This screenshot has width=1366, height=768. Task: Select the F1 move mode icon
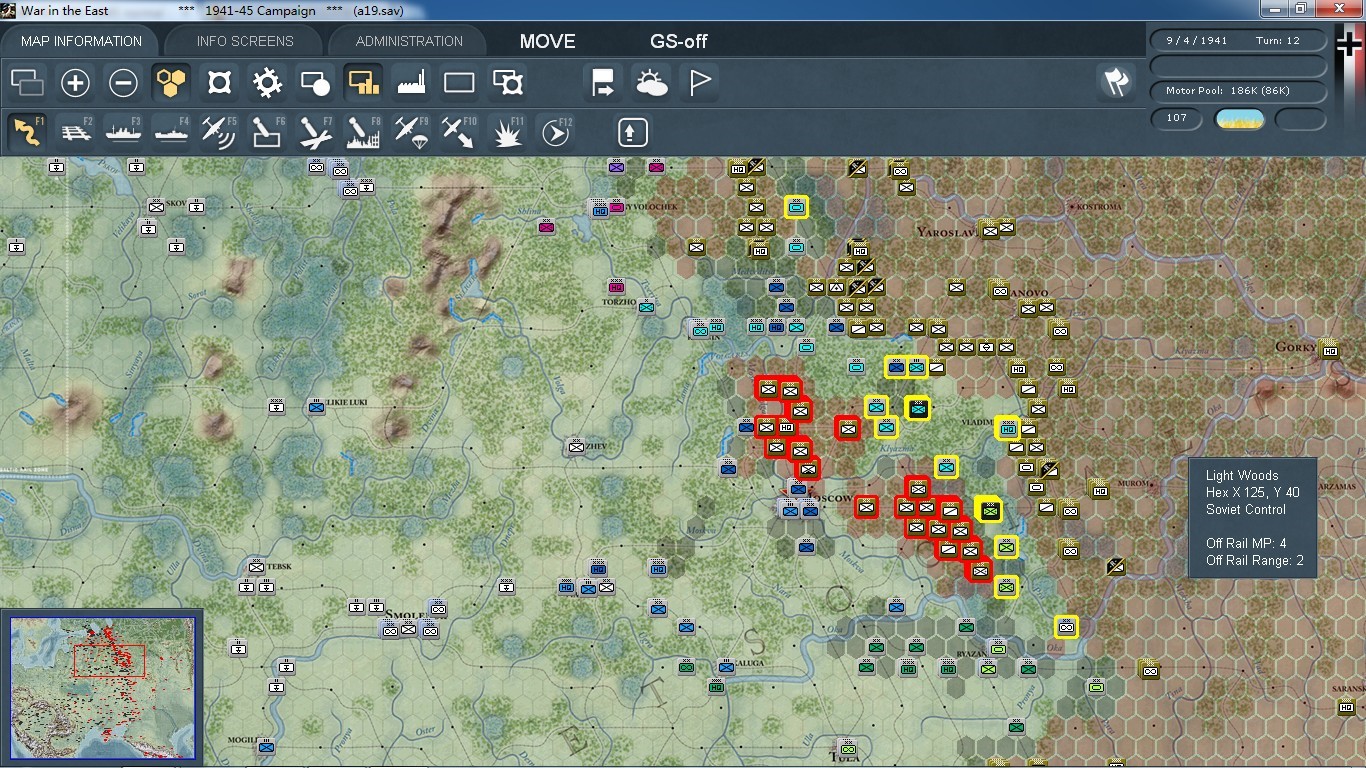tap(27, 132)
